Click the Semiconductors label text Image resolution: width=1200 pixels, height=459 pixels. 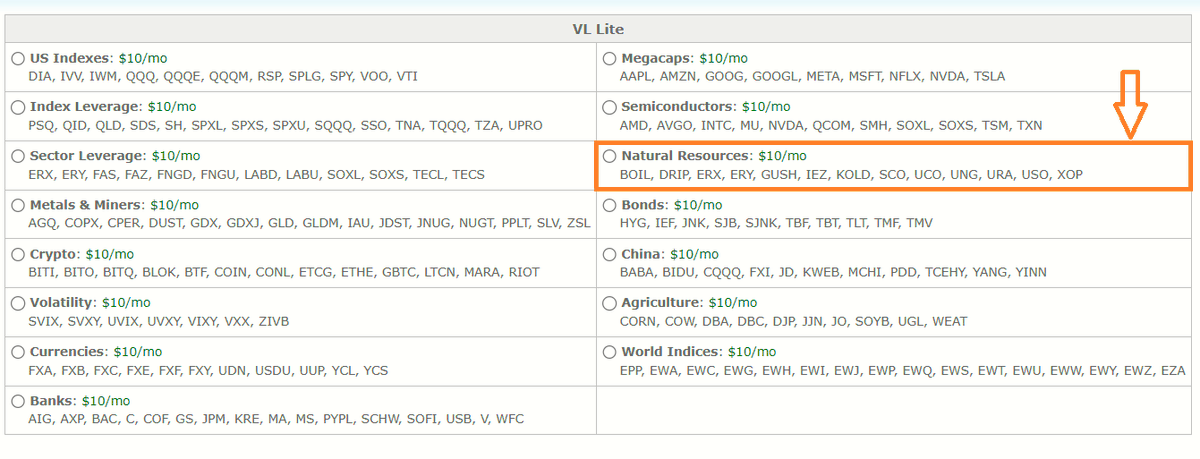click(x=679, y=106)
